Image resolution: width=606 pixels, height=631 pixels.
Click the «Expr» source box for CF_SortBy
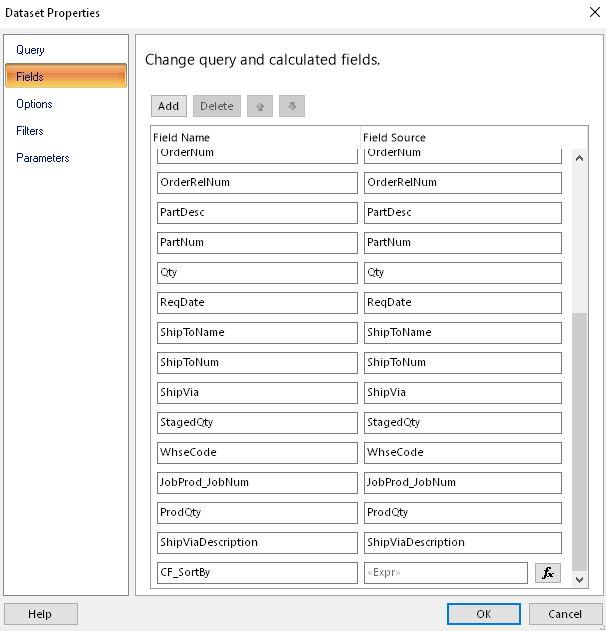(x=446, y=573)
